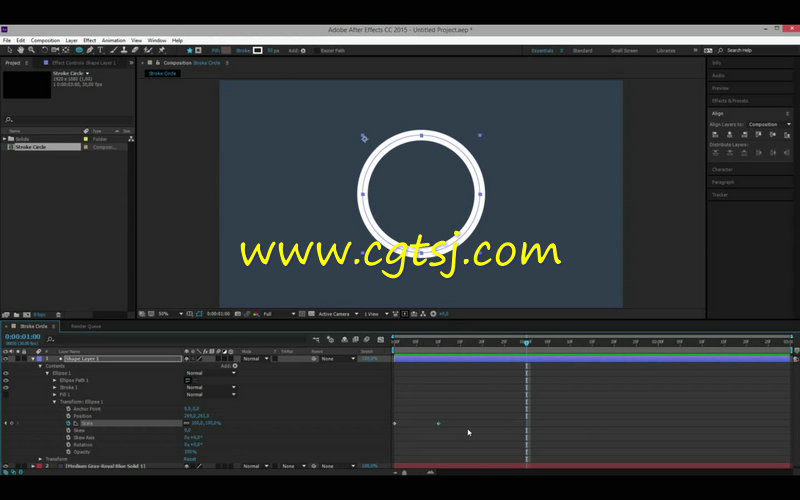Select the Unified Camera tool
The width and height of the screenshot is (800, 500).
click(x=55, y=50)
